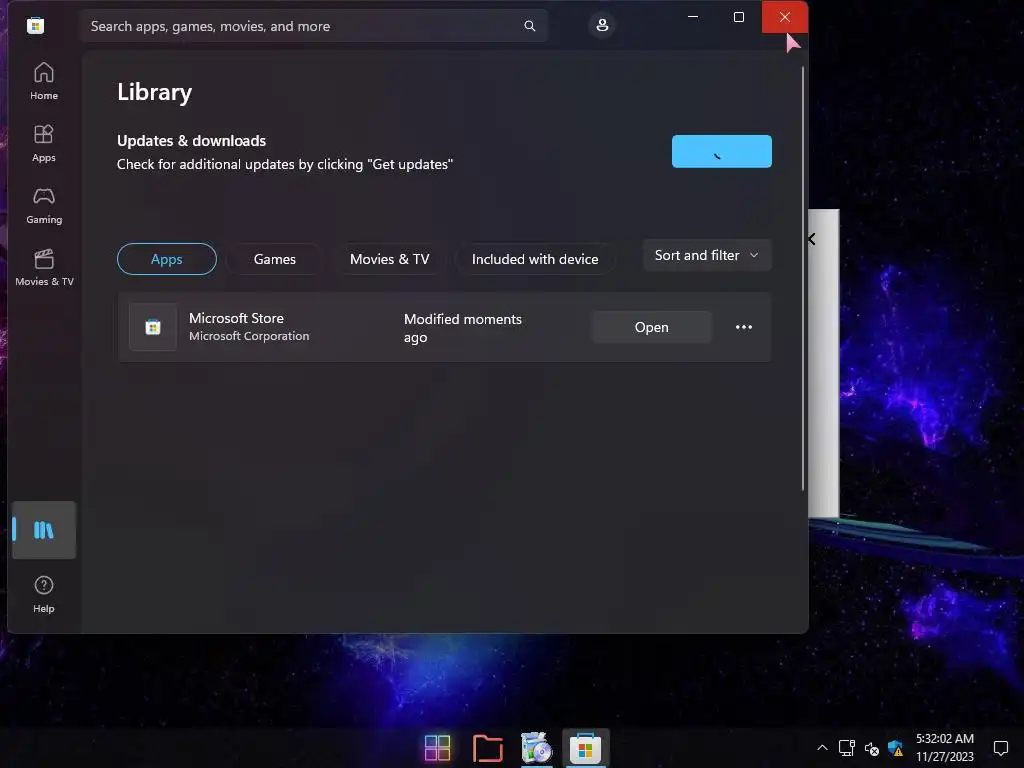Viewport: 1024px width, 768px height.
Task: Click the back arrow in background window
Action: point(812,239)
